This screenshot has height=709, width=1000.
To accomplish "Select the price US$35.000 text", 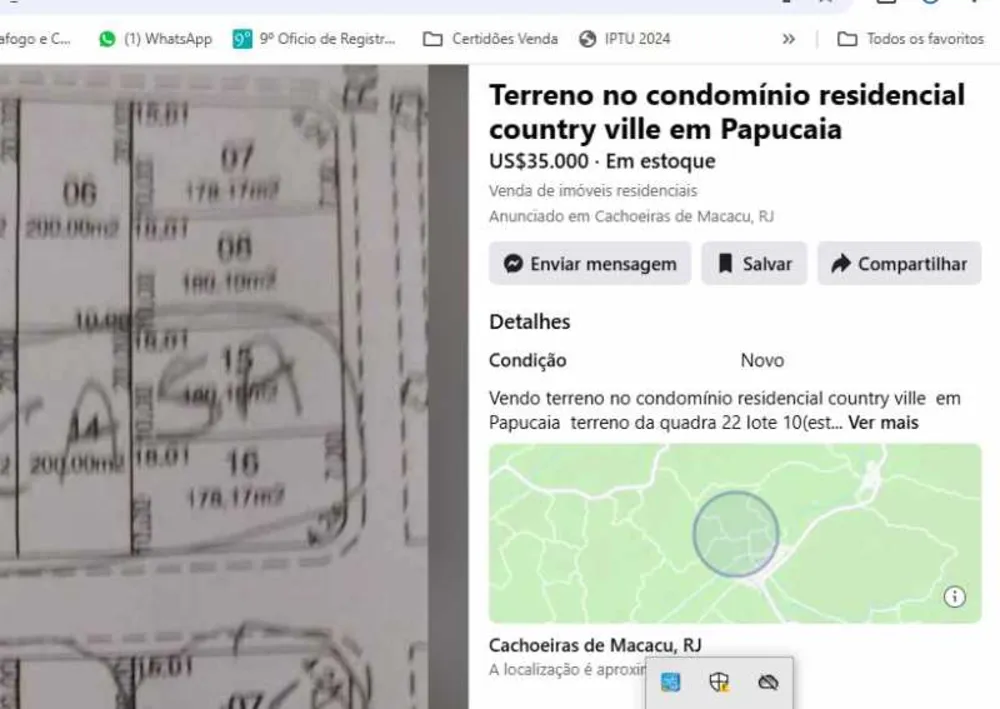I will [539, 161].
